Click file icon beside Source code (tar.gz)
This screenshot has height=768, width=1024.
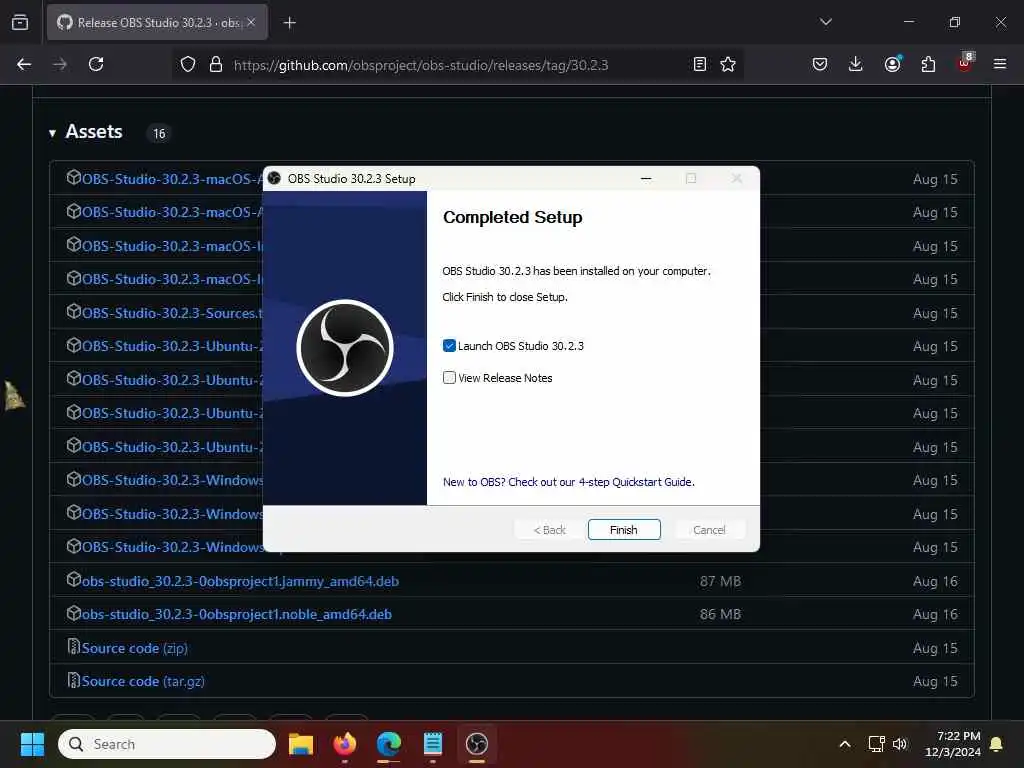(x=74, y=680)
